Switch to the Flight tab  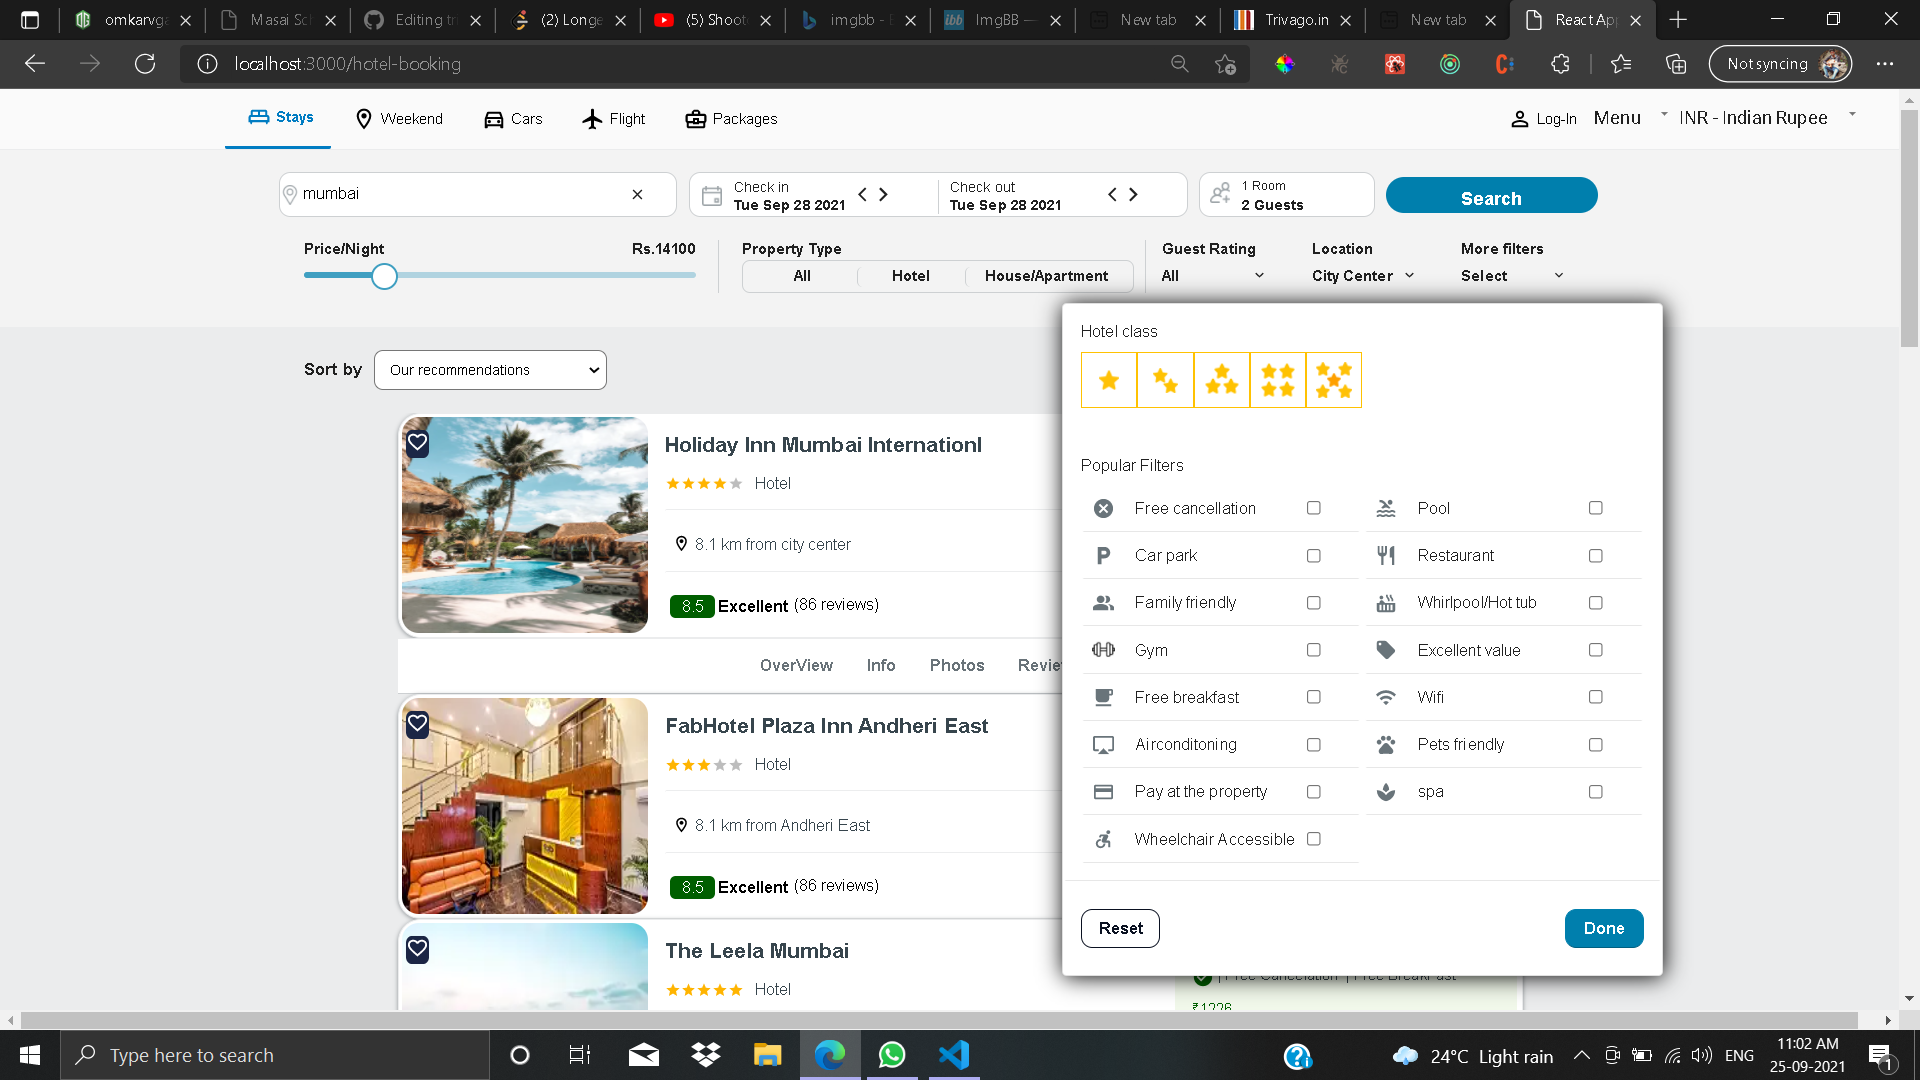[x=614, y=119]
